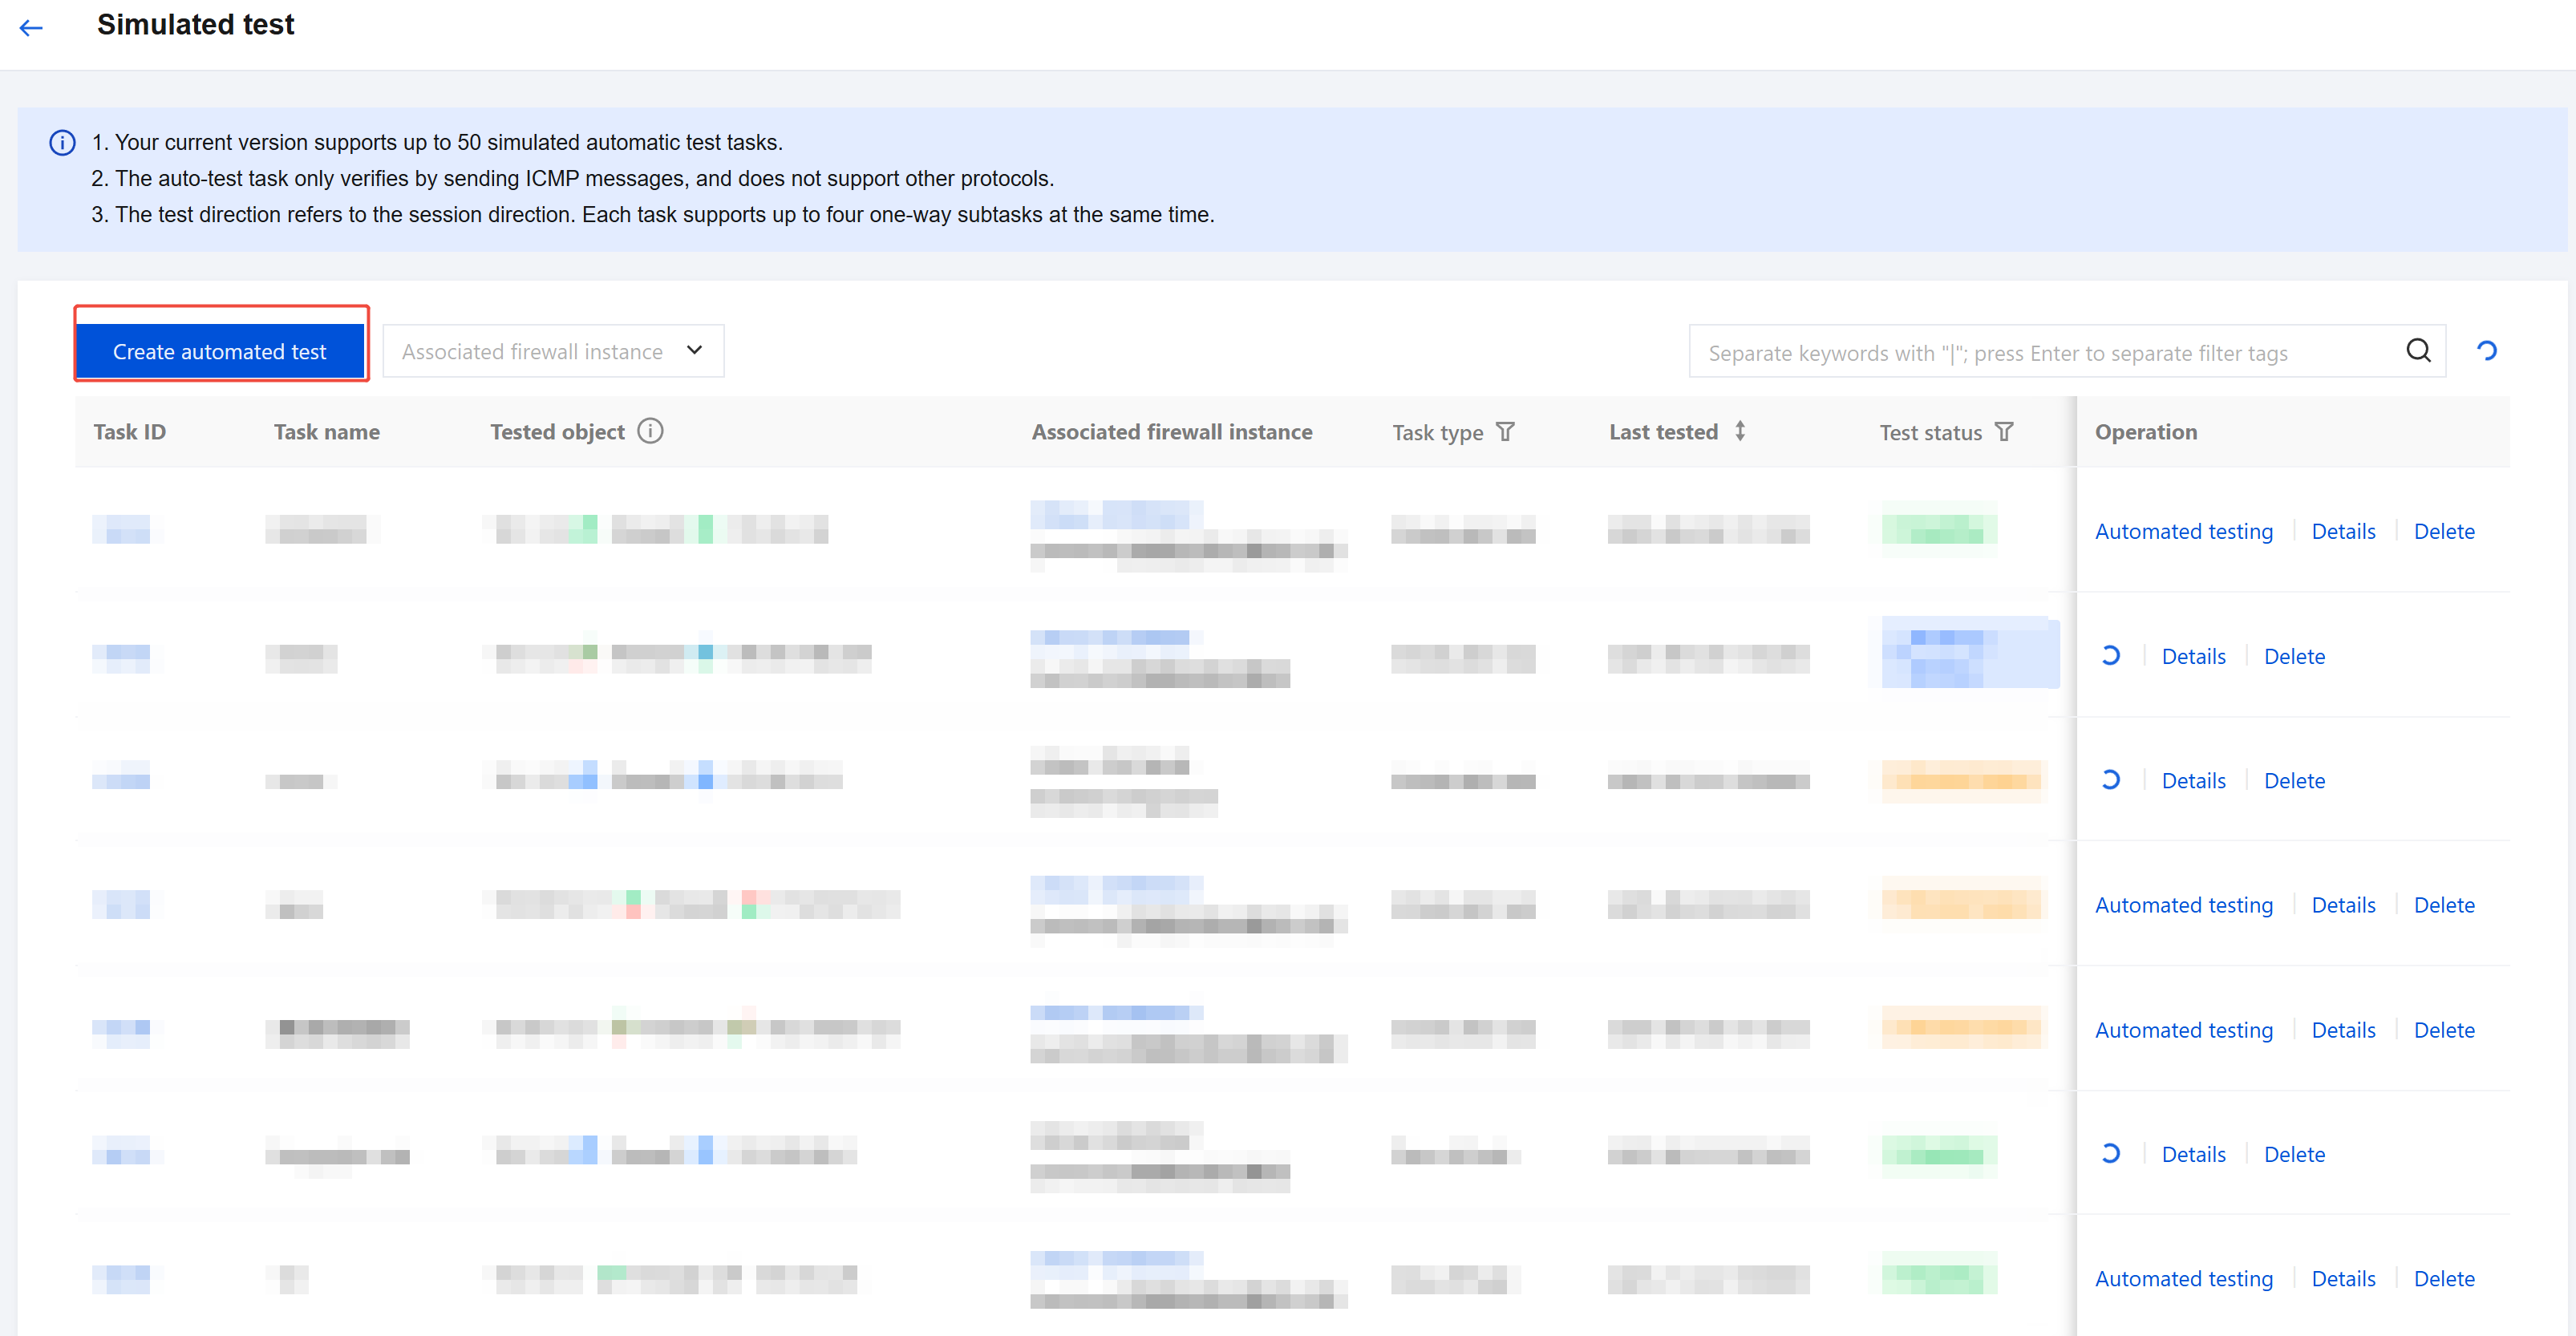Viewport: 2576px width, 1336px height.
Task: Click Automated testing in fifth row
Action: [2184, 1030]
